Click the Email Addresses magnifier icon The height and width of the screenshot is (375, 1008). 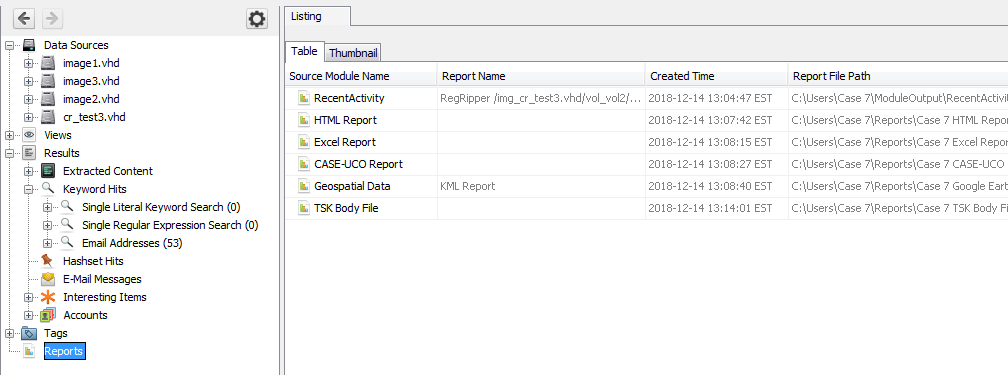(x=68, y=242)
